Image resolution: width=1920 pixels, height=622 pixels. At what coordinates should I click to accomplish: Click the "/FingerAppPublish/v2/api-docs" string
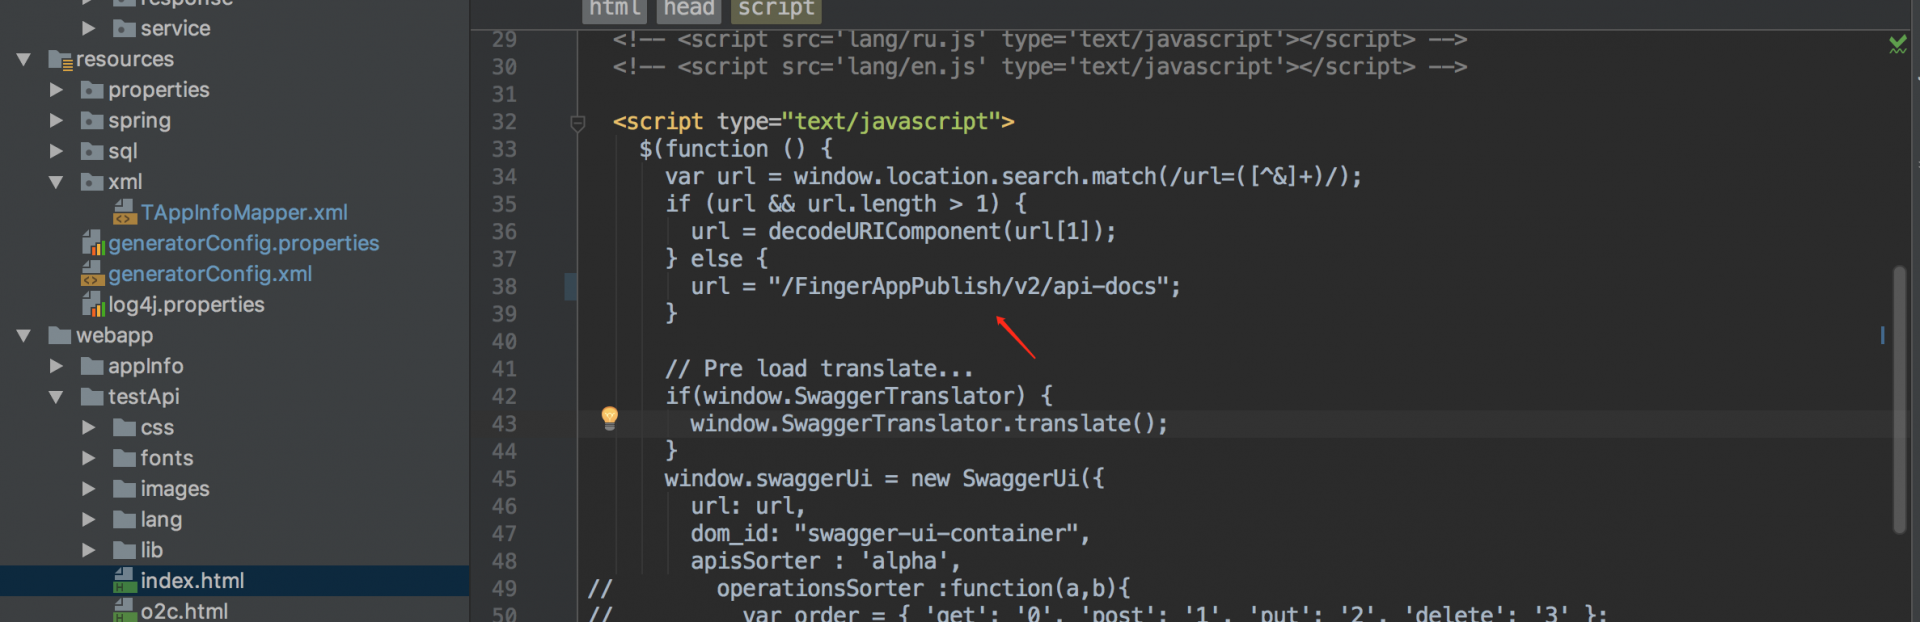[968, 287]
